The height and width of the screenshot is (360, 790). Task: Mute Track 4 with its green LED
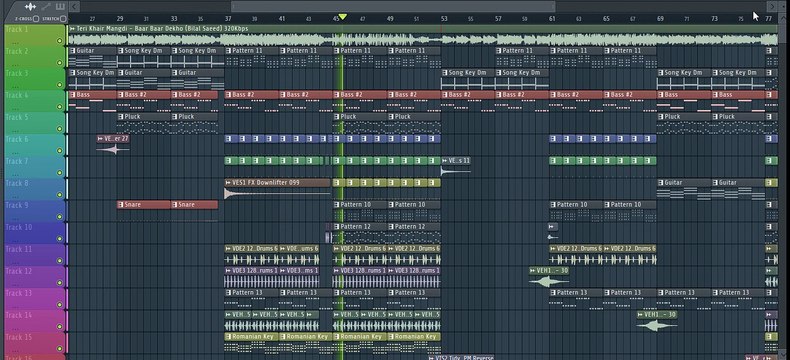point(59,107)
